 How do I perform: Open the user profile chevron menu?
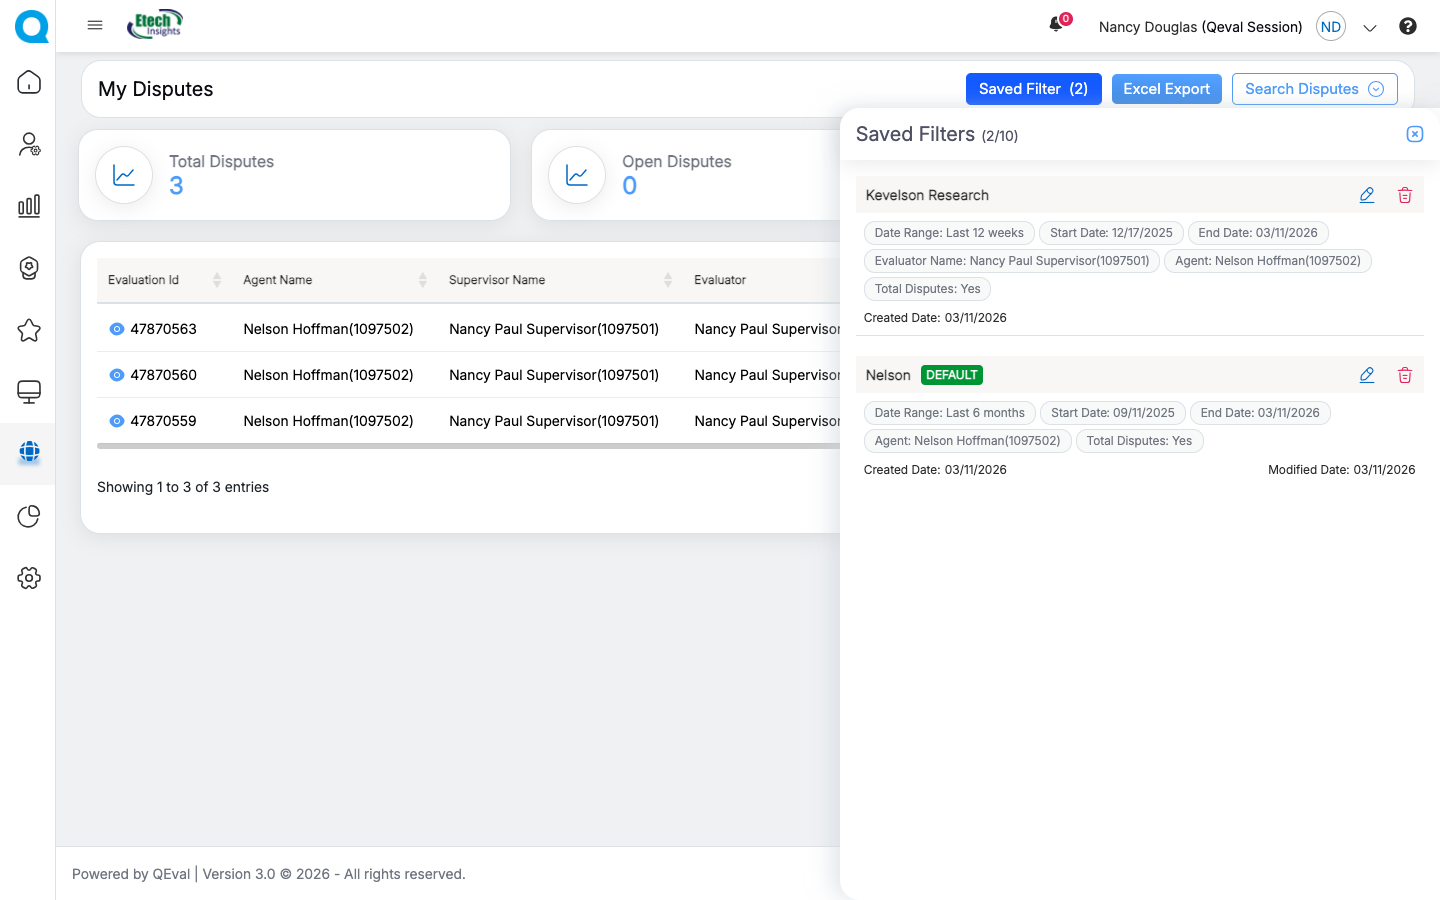pyautogui.click(x=1370, y=28)
